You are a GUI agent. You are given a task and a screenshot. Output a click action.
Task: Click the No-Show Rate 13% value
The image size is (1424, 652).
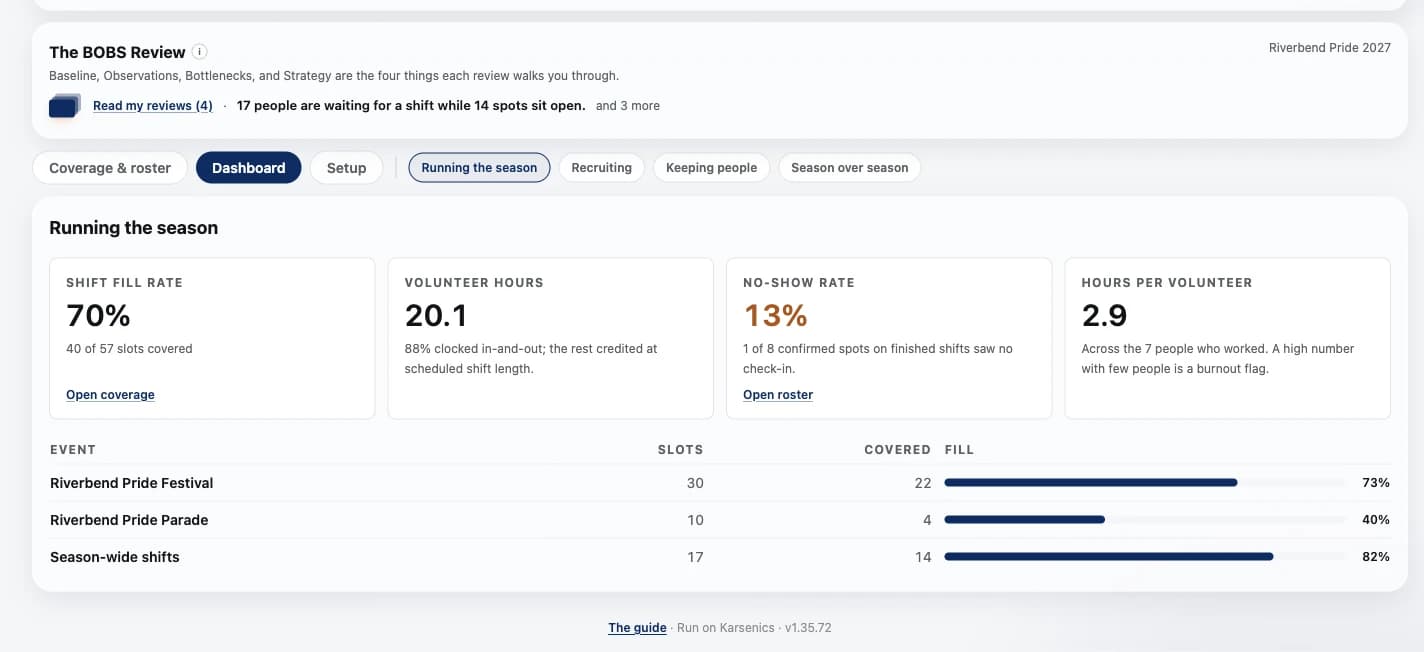point(775,316)
